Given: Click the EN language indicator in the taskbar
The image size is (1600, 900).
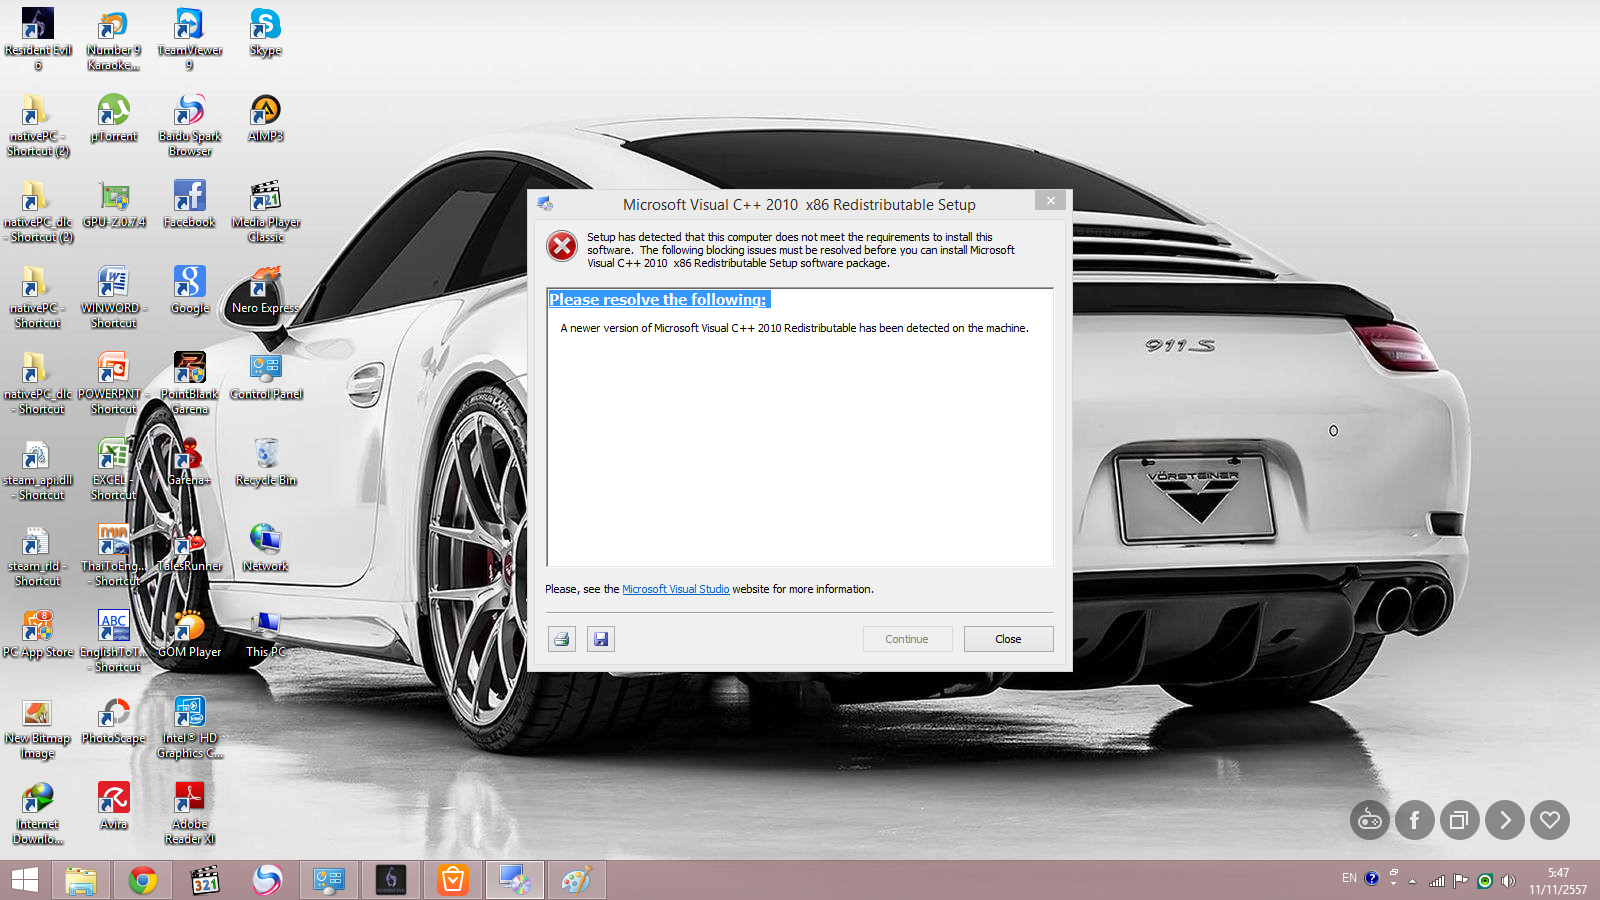Looking at the screenshot, I should tap(1349, 878).
